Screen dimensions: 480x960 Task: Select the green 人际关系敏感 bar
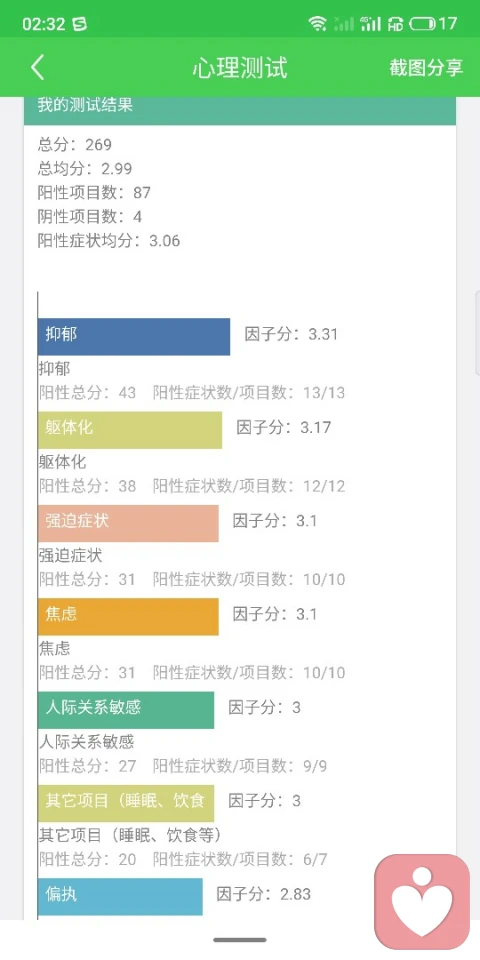(x=126, y=710)
